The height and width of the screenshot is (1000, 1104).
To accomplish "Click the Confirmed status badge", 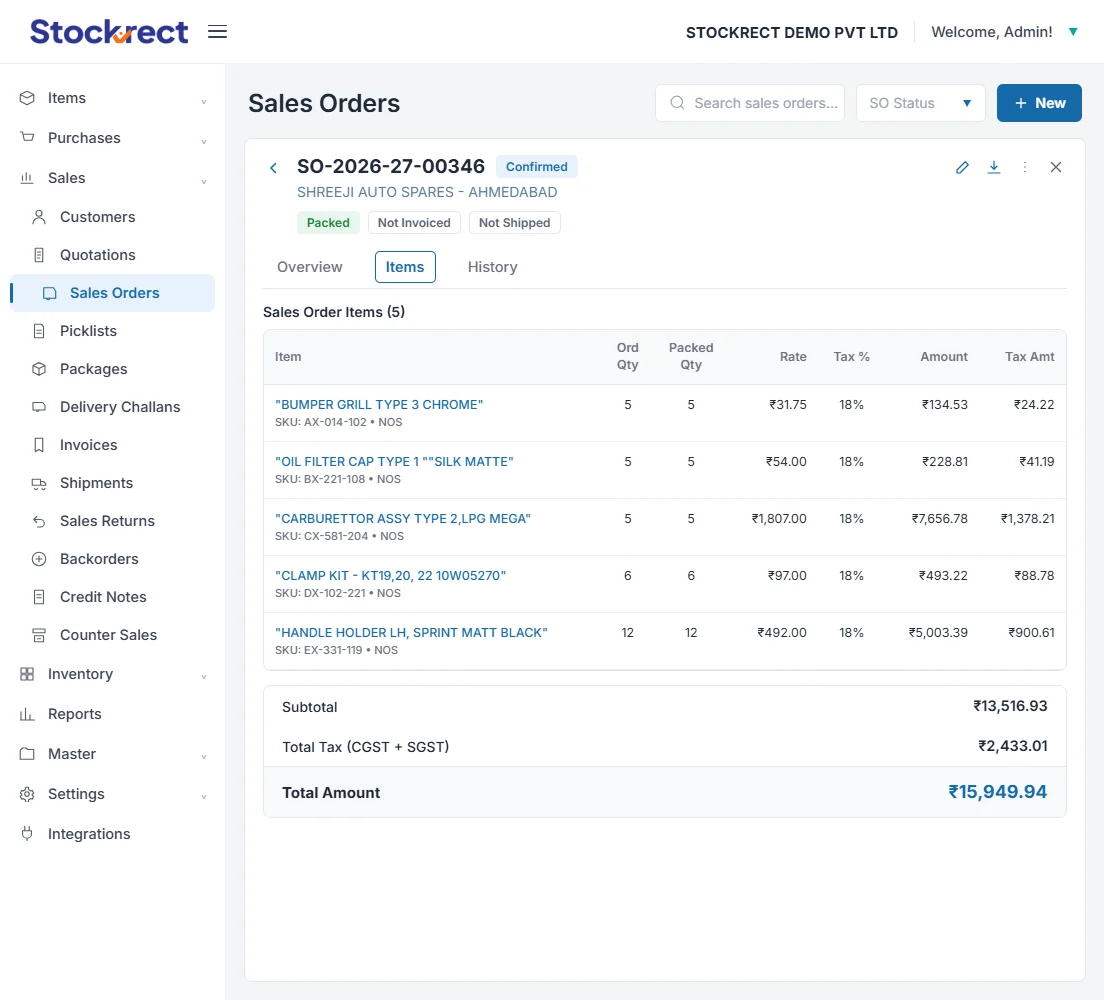I will click(x=537, y=167).
